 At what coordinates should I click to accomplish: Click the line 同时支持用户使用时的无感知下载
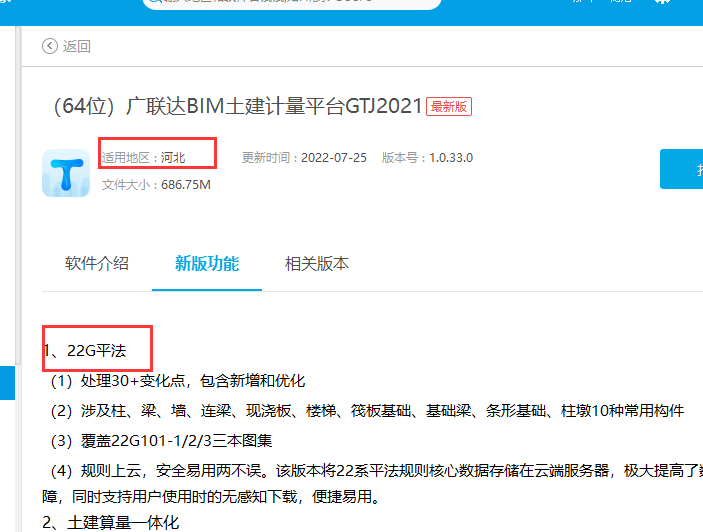point(211,497)
